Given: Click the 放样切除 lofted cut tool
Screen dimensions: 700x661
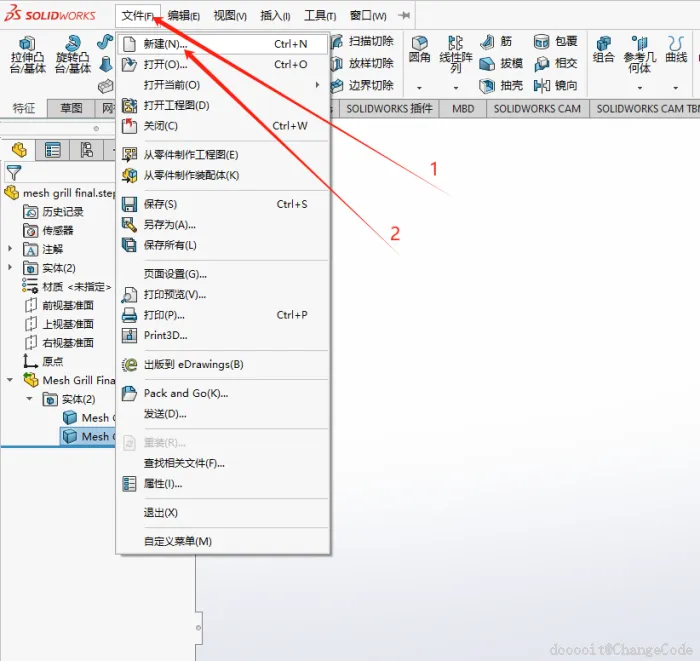Looking at the screenshot, I should pos(362,63).
